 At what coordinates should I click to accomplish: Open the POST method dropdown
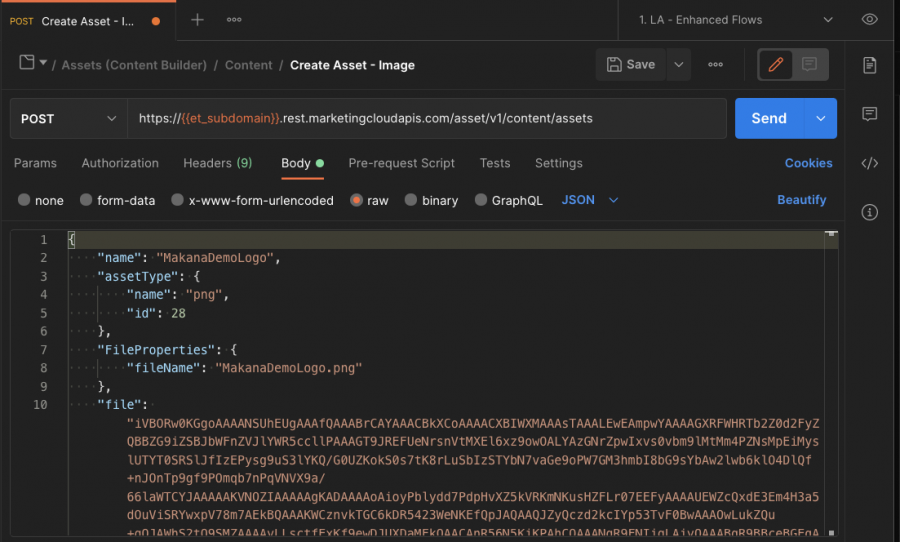(x=68, y=119)
